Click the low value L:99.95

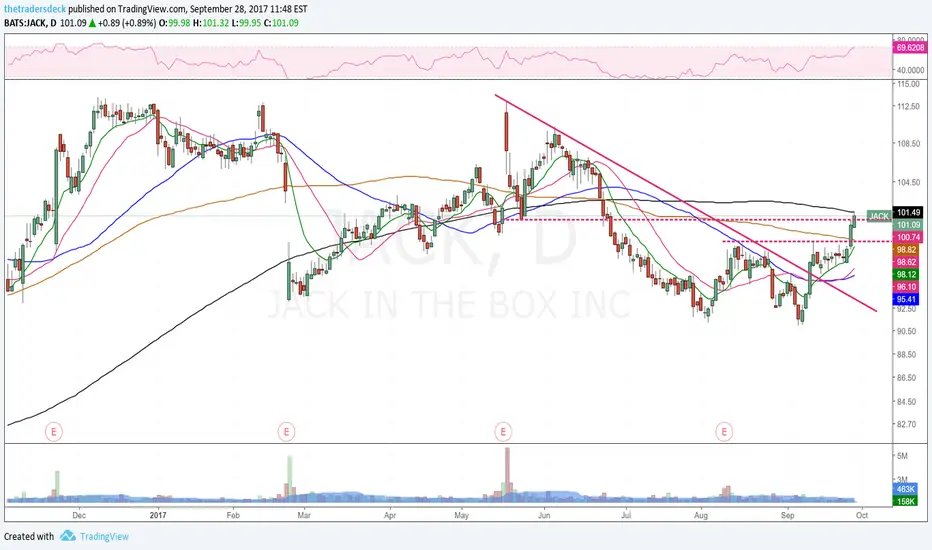(x=246, y=23)
